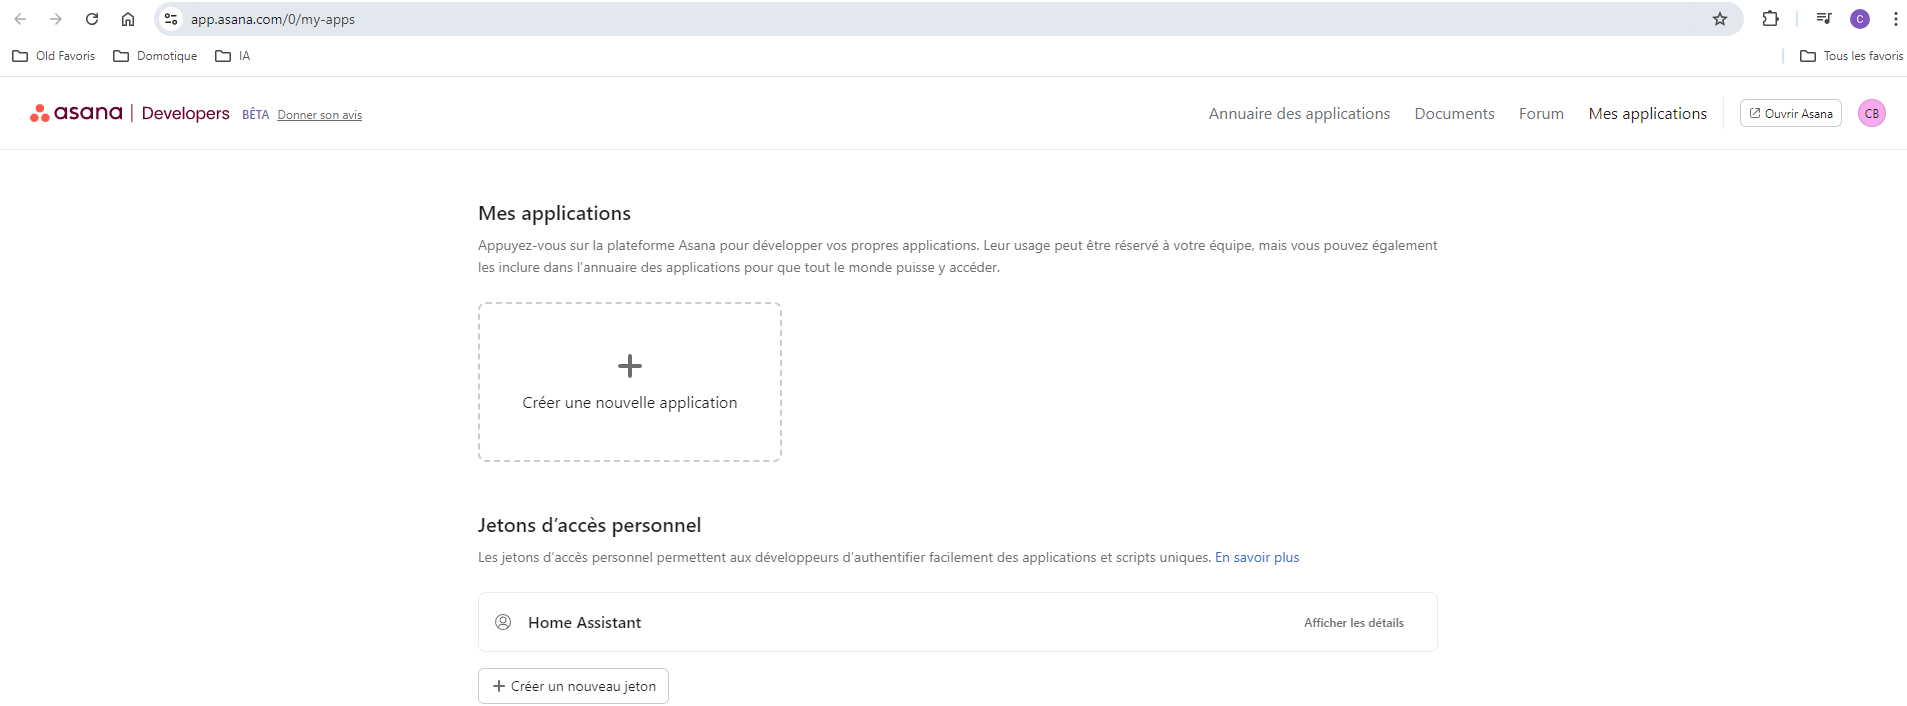Click Afficher les détails for Home Assistant
This screenshot has height=706, width=1907.
click(x=1353, y=623)
